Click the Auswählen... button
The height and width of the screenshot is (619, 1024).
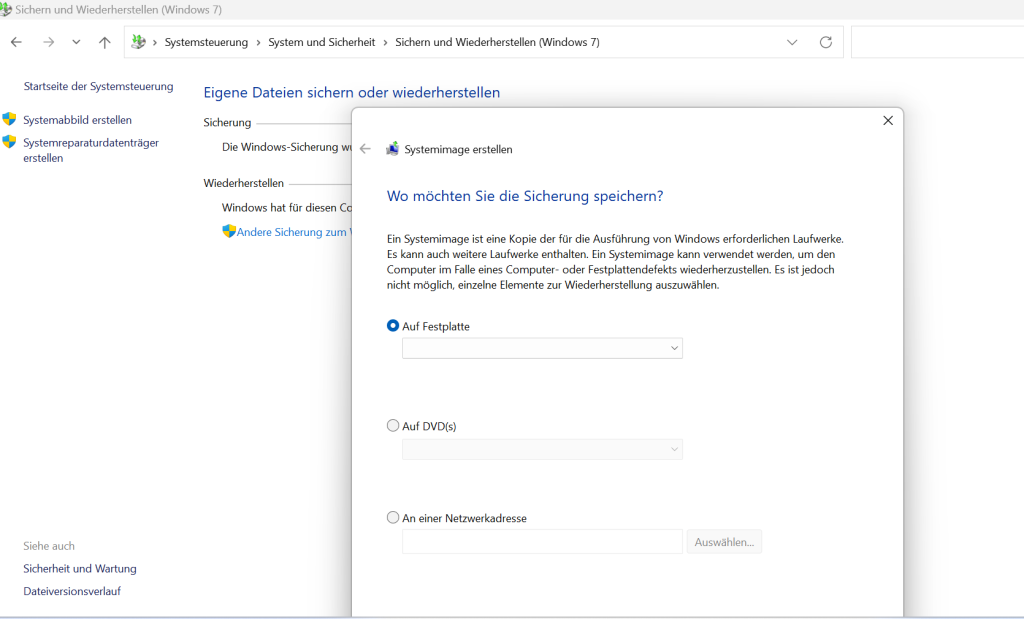[x=724, y=542]
